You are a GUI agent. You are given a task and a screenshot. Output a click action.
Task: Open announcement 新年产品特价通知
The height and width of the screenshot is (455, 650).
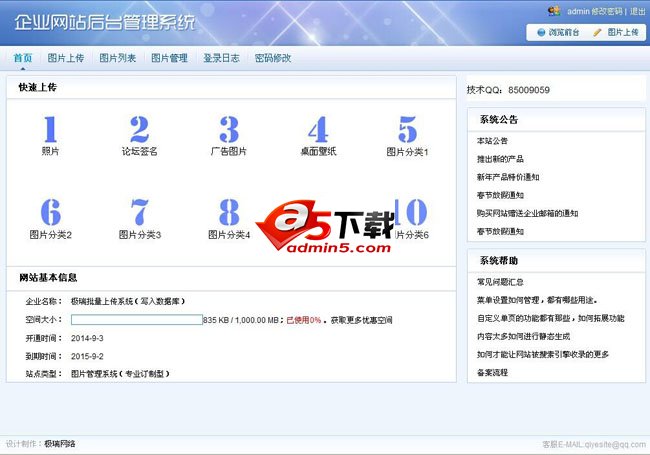tap(508, 177)
